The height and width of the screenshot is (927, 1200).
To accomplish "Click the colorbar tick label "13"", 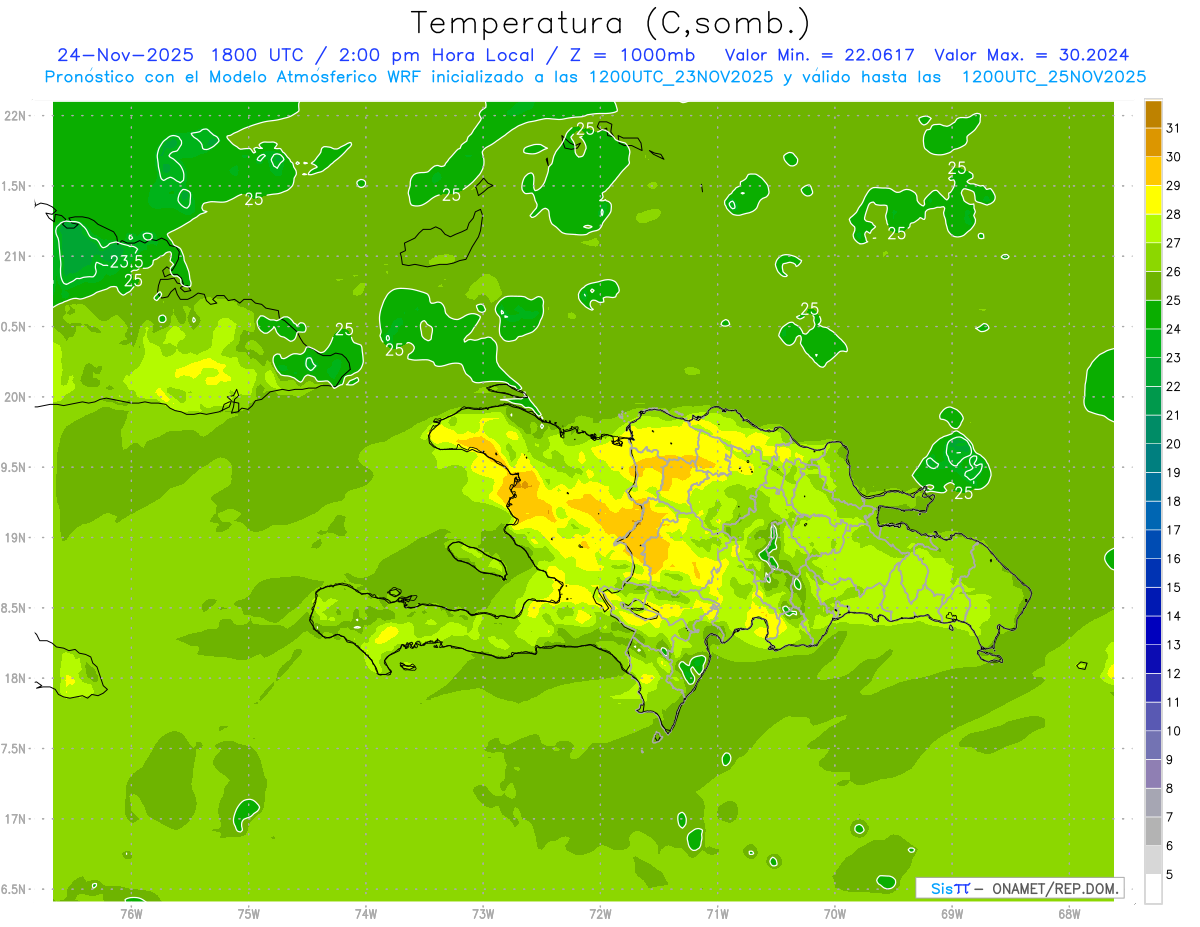I will click(x=1173, y=645).
